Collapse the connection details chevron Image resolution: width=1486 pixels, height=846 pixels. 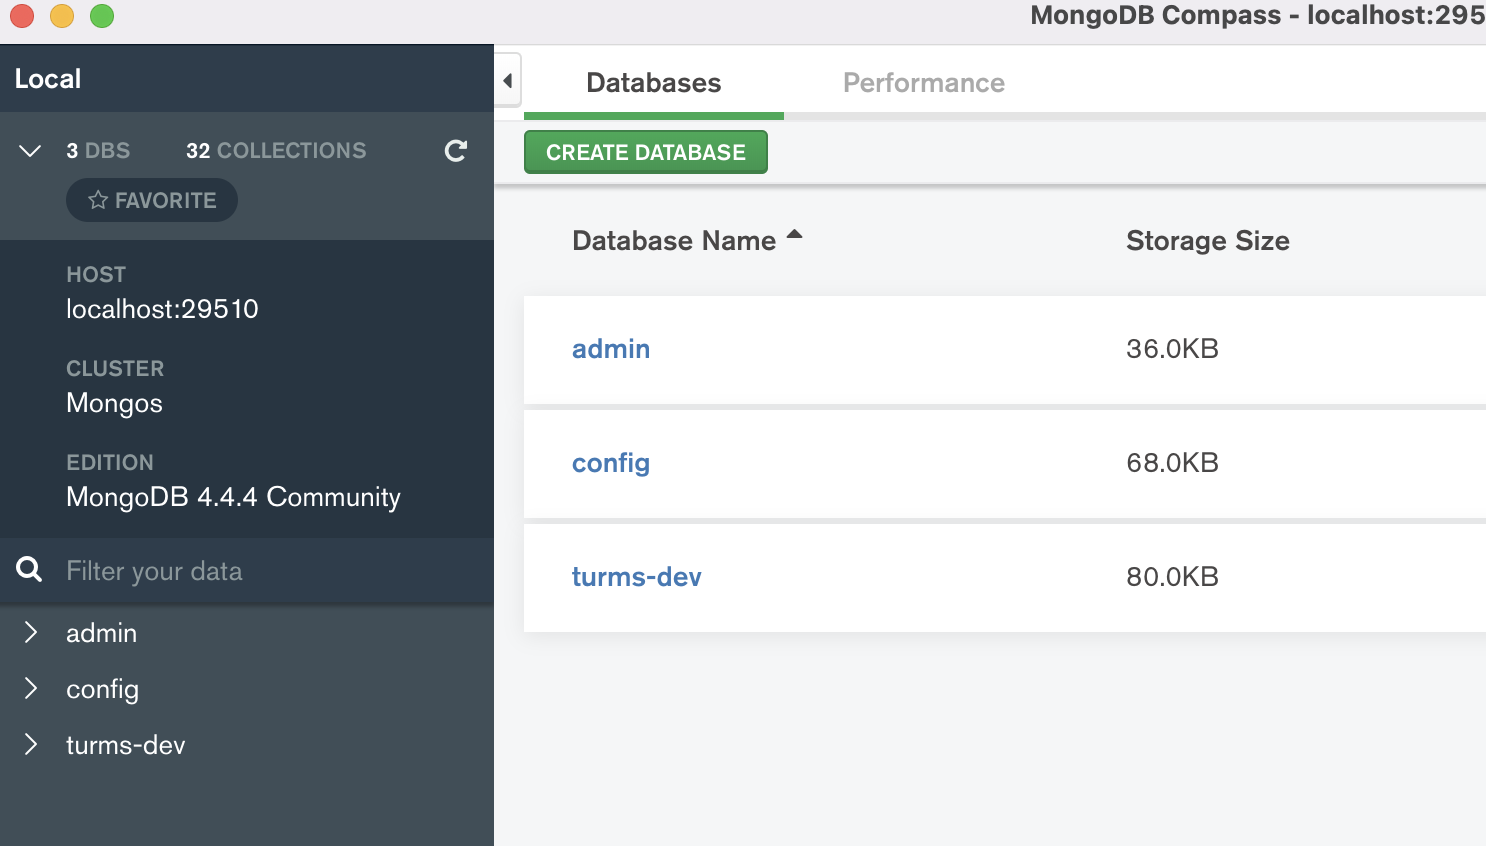click(30, 151)
